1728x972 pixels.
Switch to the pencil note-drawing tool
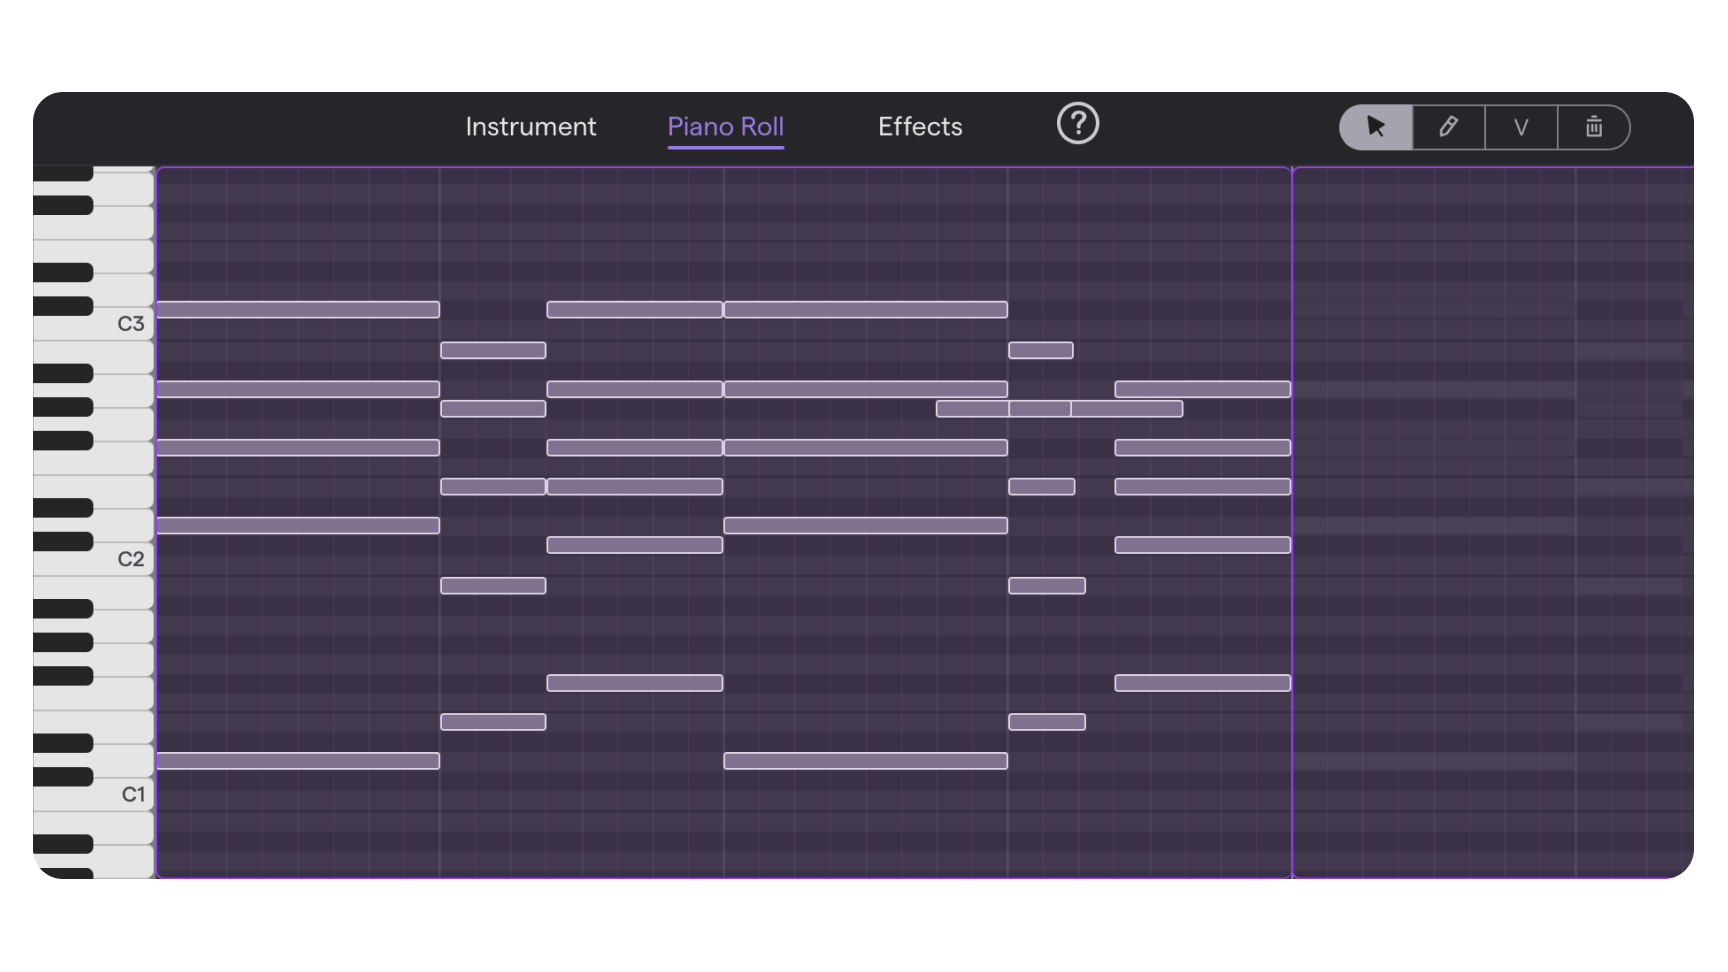coord(1448,127)
